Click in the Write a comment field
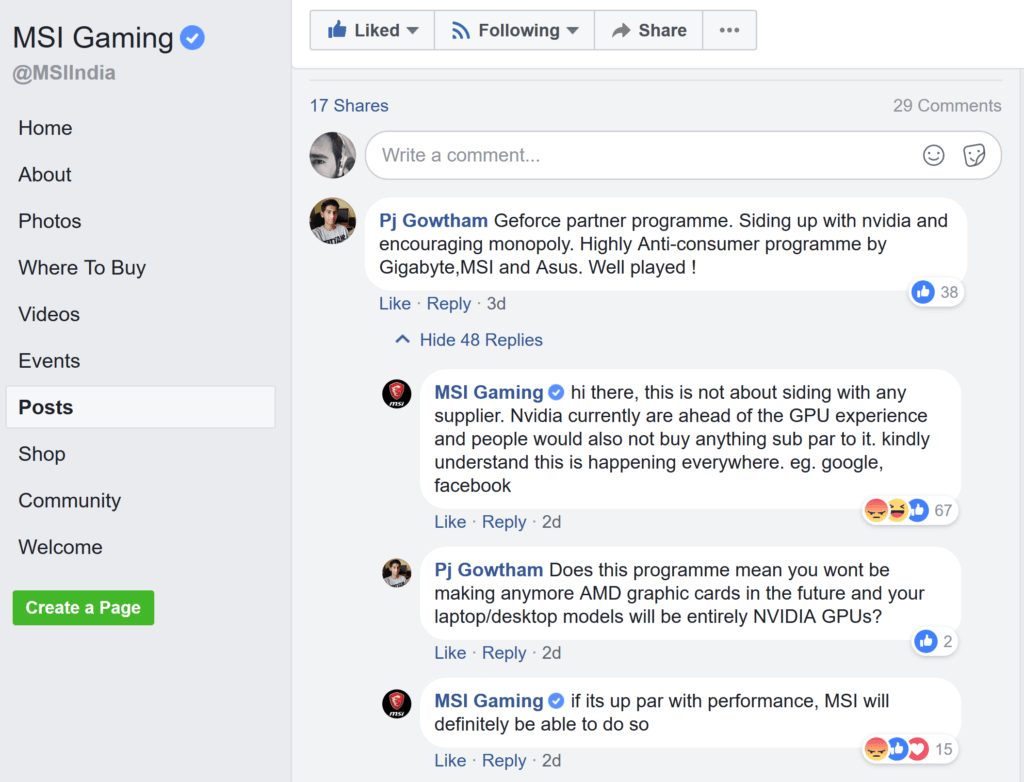Screen dimensions: 1024x782 click(640, 155)
